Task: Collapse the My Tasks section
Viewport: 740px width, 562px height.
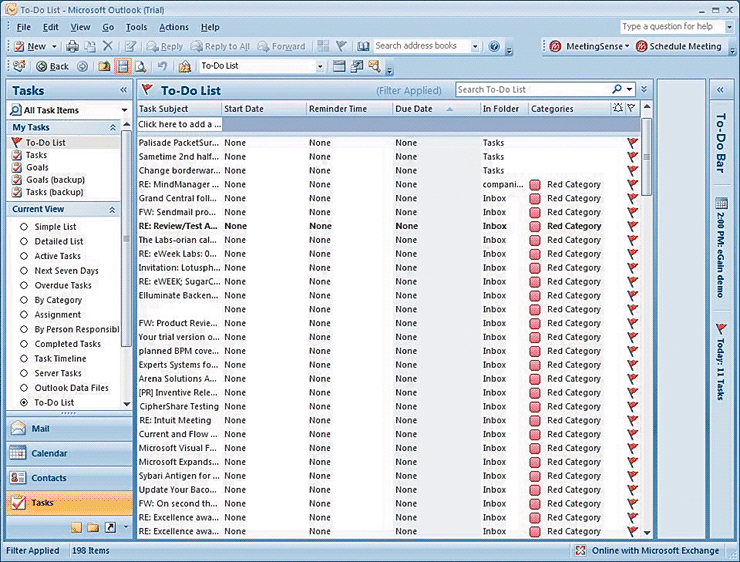Action: point(112,127)
